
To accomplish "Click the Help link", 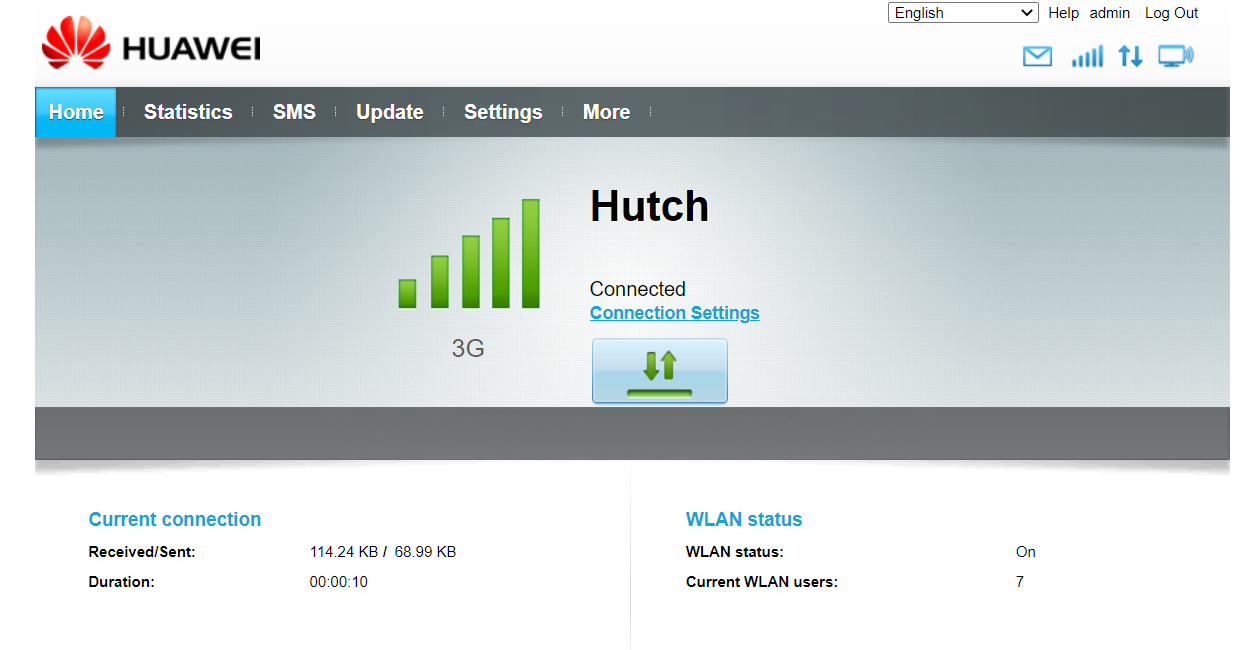I will coord(1064,13).
